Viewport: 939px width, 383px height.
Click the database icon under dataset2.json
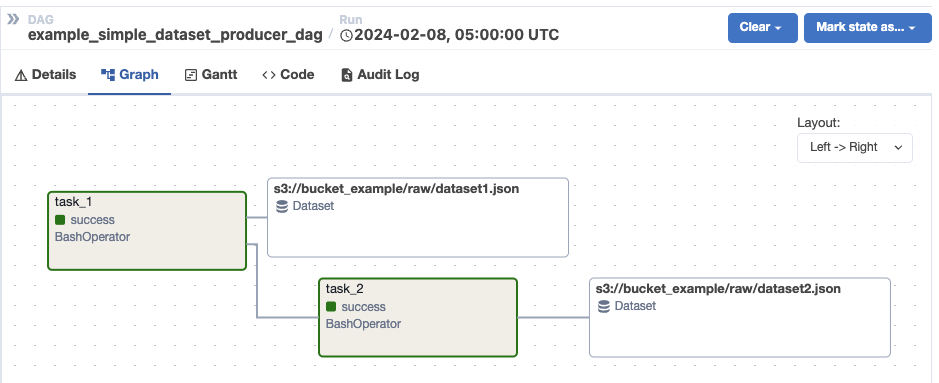point(604,306)
